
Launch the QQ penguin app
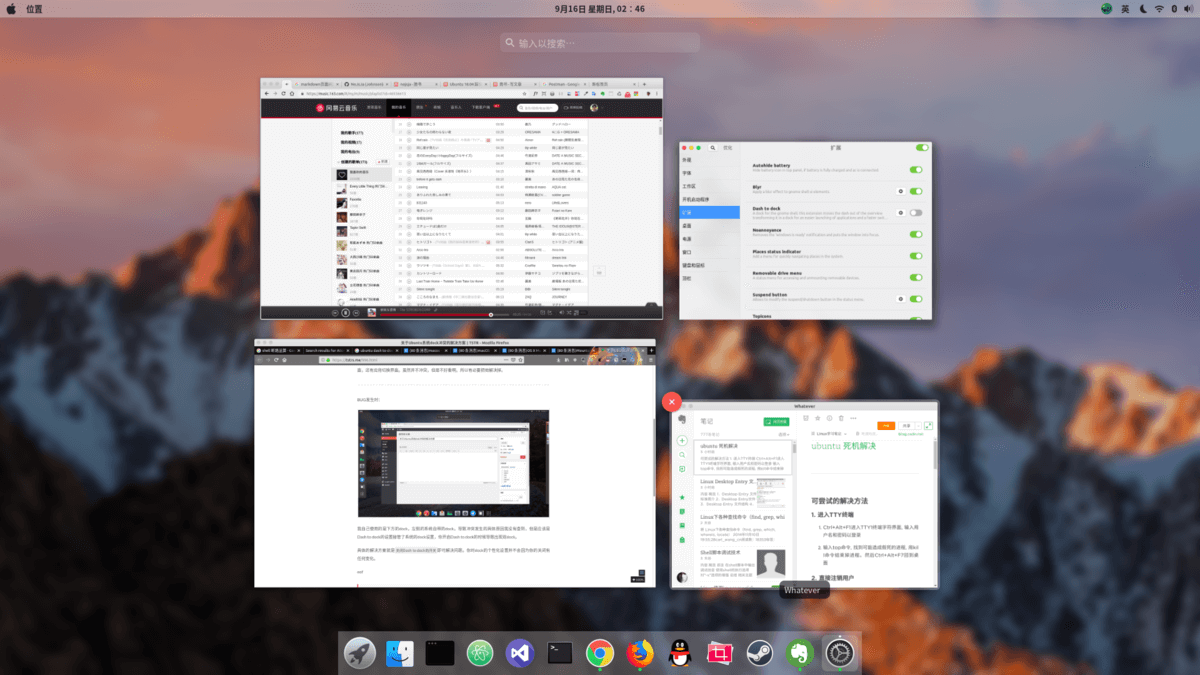tap(680, 653)
